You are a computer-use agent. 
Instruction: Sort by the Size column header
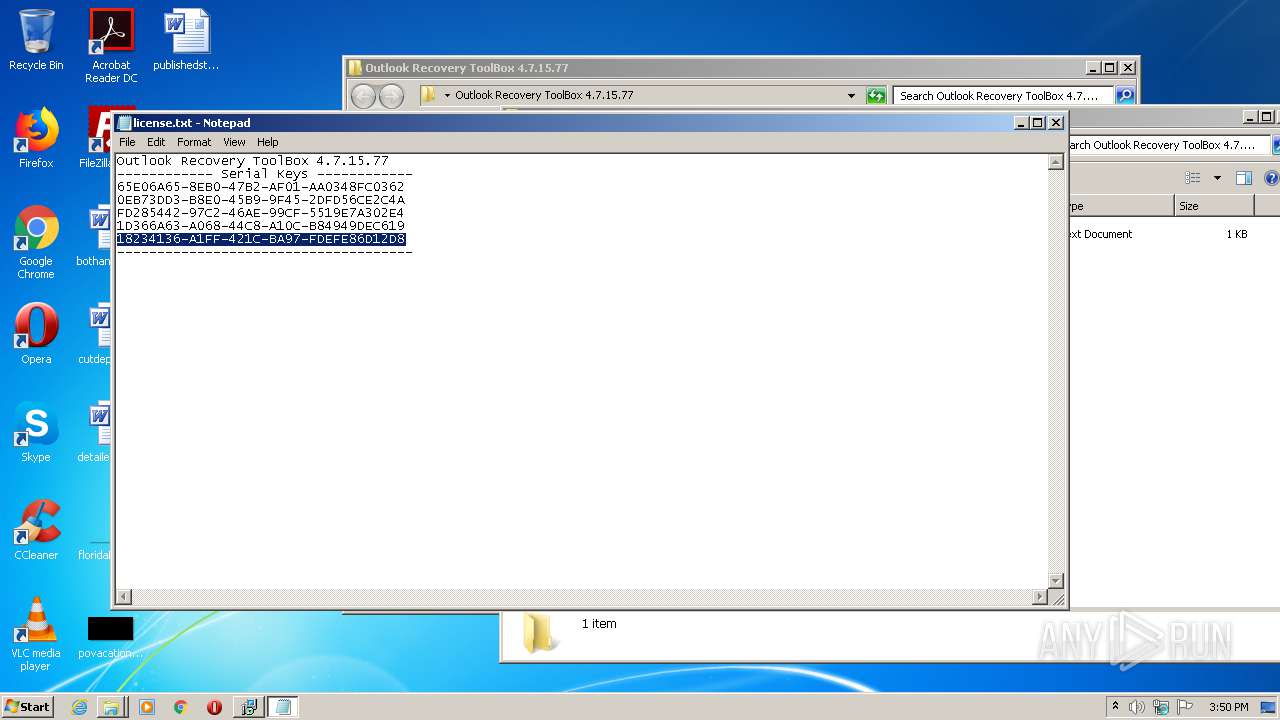[x=1213, y=206]
